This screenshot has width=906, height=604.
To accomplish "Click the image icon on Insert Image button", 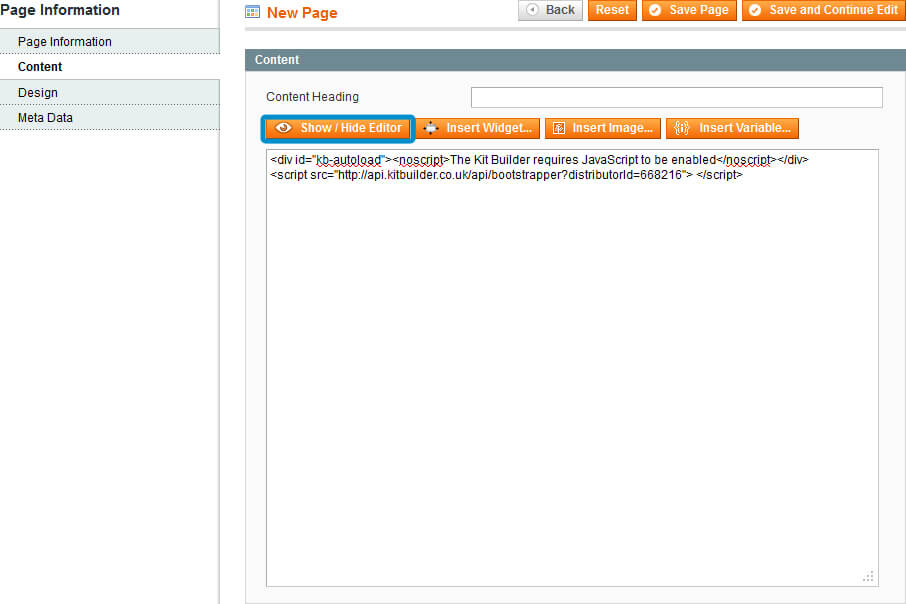I will [559, 128].
